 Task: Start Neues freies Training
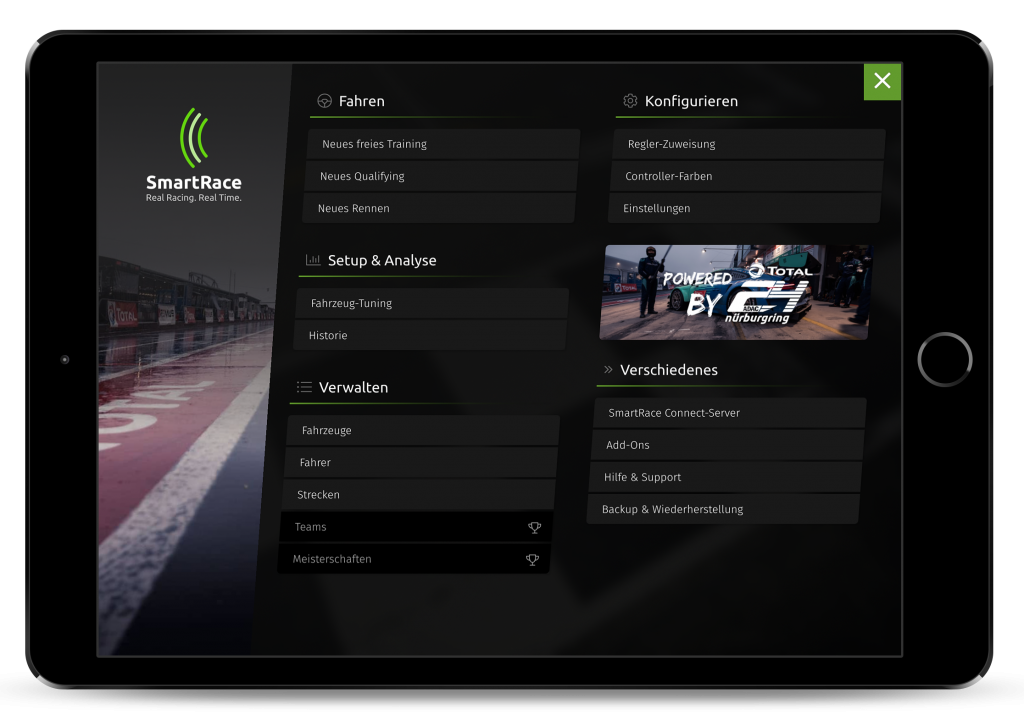click(443, 144)
